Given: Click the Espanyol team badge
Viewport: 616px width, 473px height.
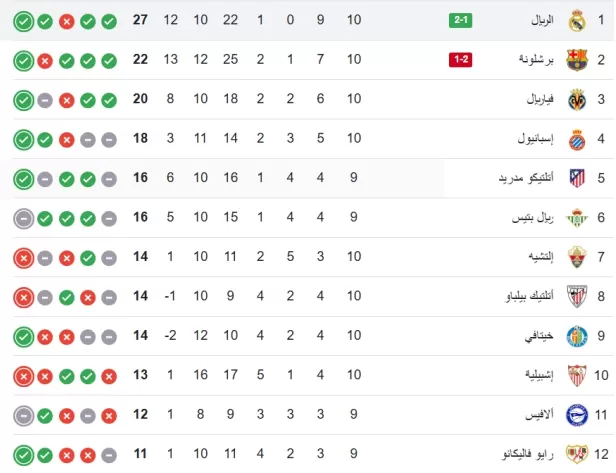Looking at the screenshot, I should click(x=576, y=139).
